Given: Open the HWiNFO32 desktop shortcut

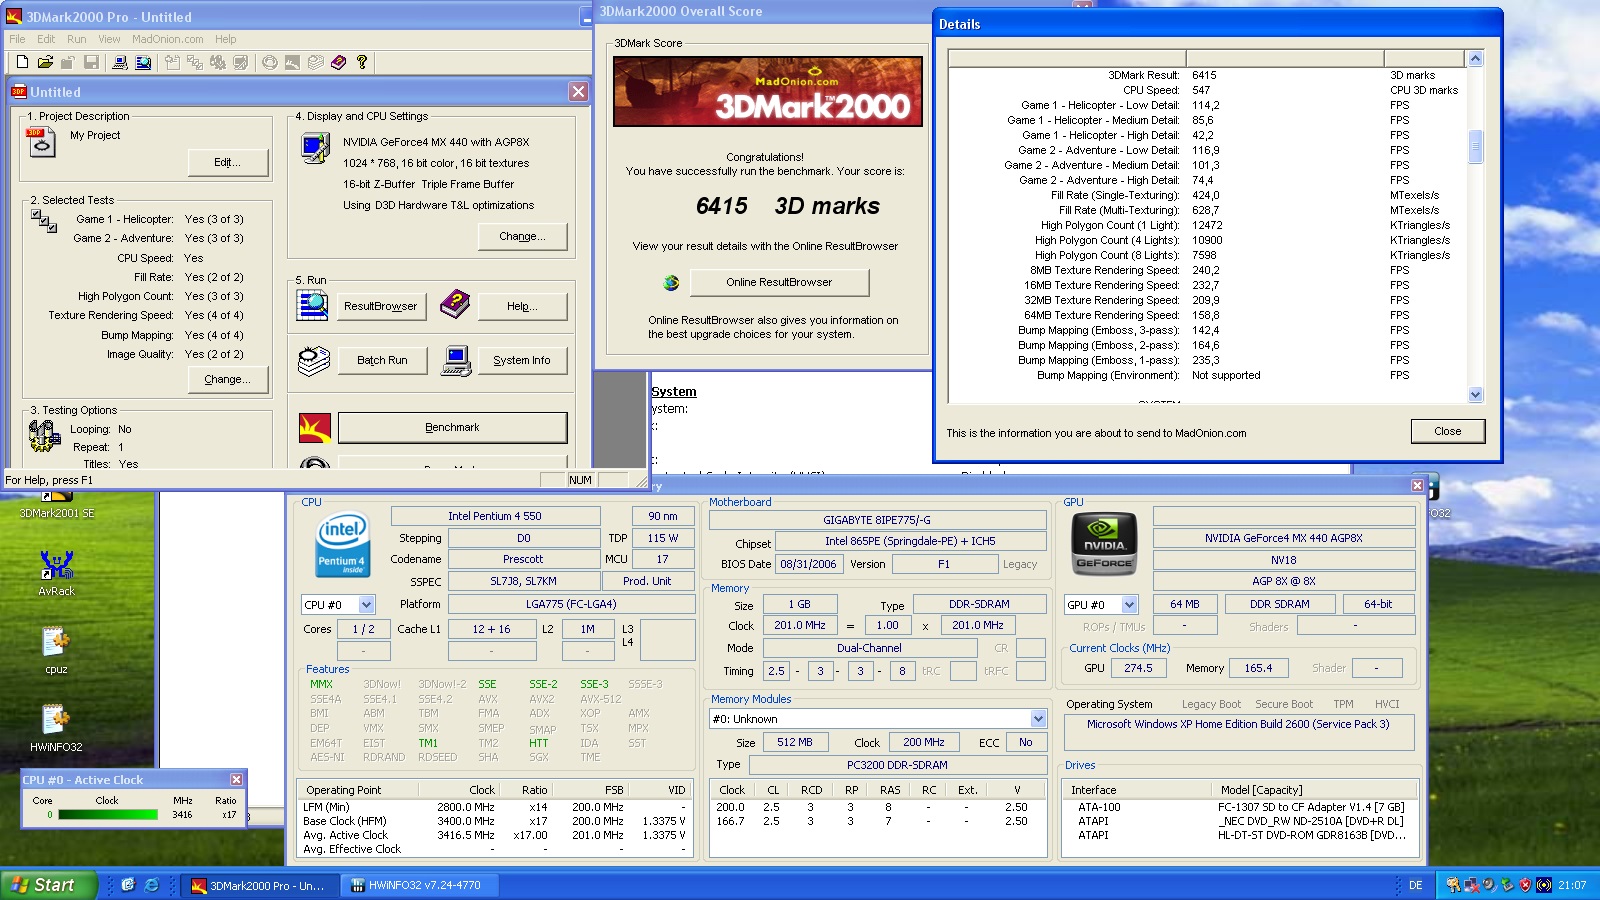Looking at the screenshot, I should (x=56, y=728).
